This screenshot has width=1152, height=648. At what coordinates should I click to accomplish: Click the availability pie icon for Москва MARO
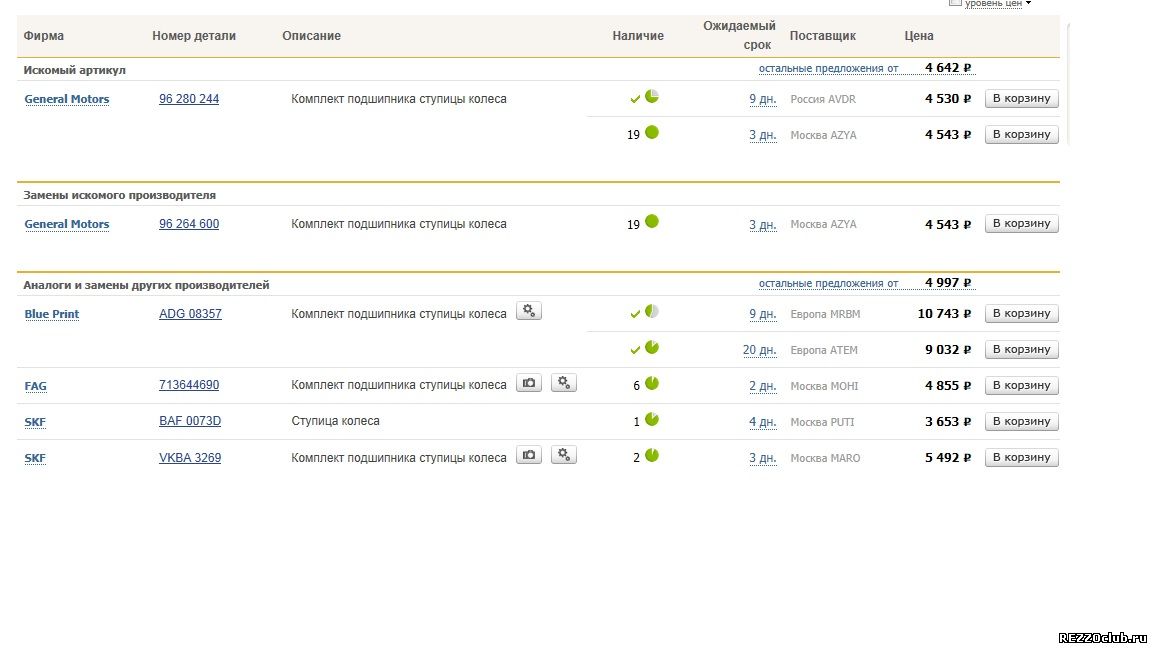pyautogui.click(x=652, y=455)
